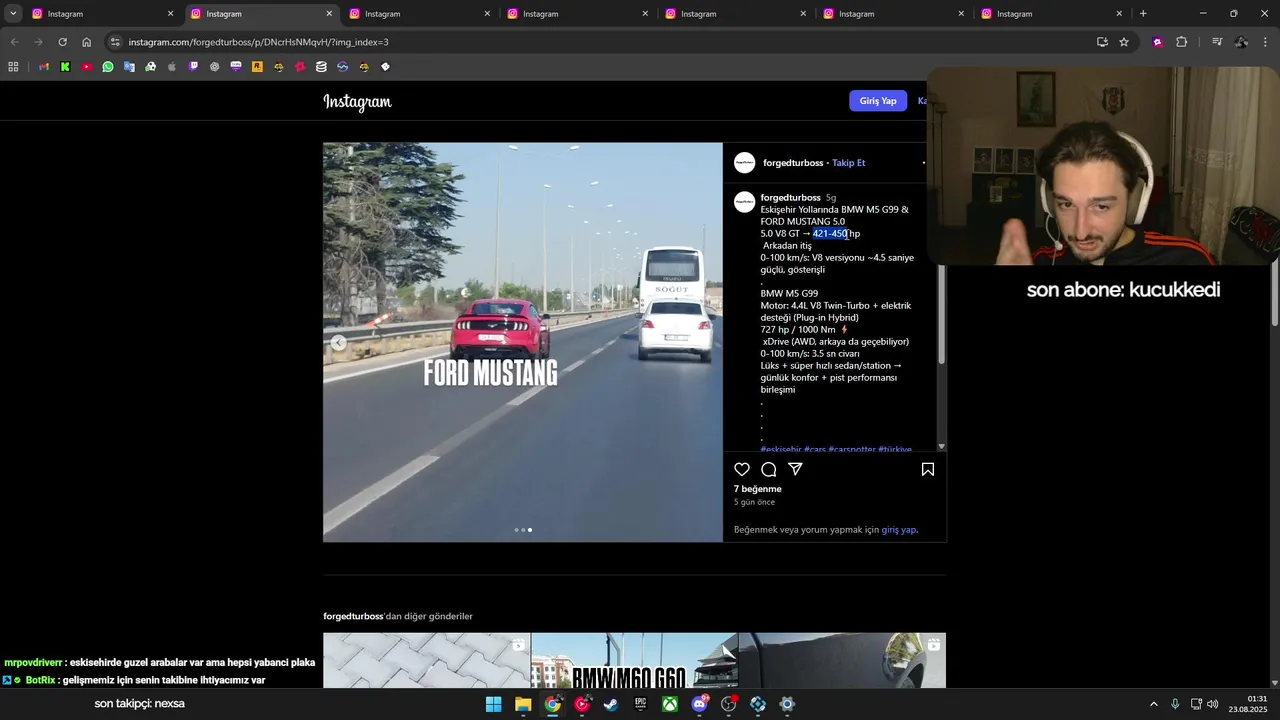This screenshot has height=720, width=1280.
Task: Open Apple bookmark
Action: [x=172, y=67]
